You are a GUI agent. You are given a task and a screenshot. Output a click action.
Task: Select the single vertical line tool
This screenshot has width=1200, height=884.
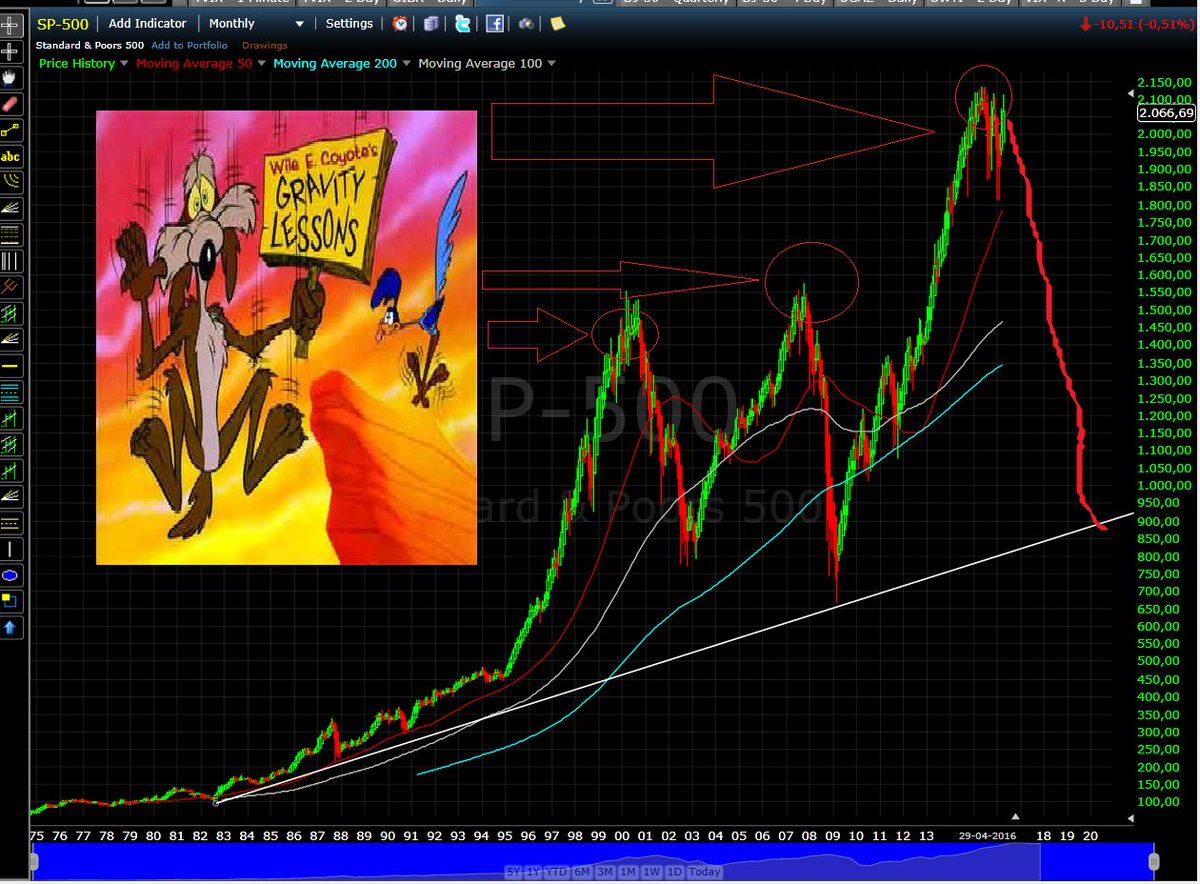click(x=12, y=548)
